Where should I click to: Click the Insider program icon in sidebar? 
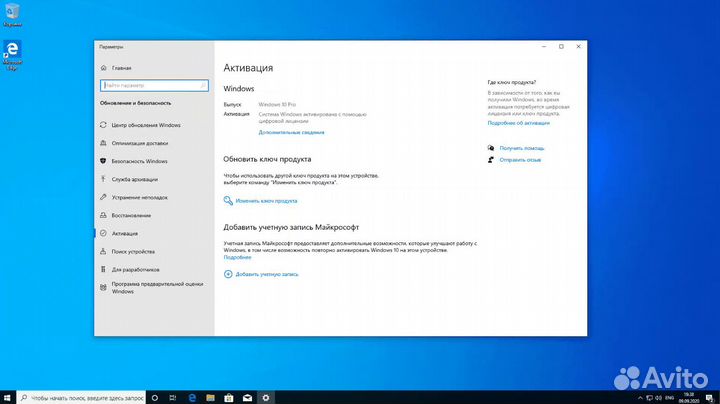(103, 288)
